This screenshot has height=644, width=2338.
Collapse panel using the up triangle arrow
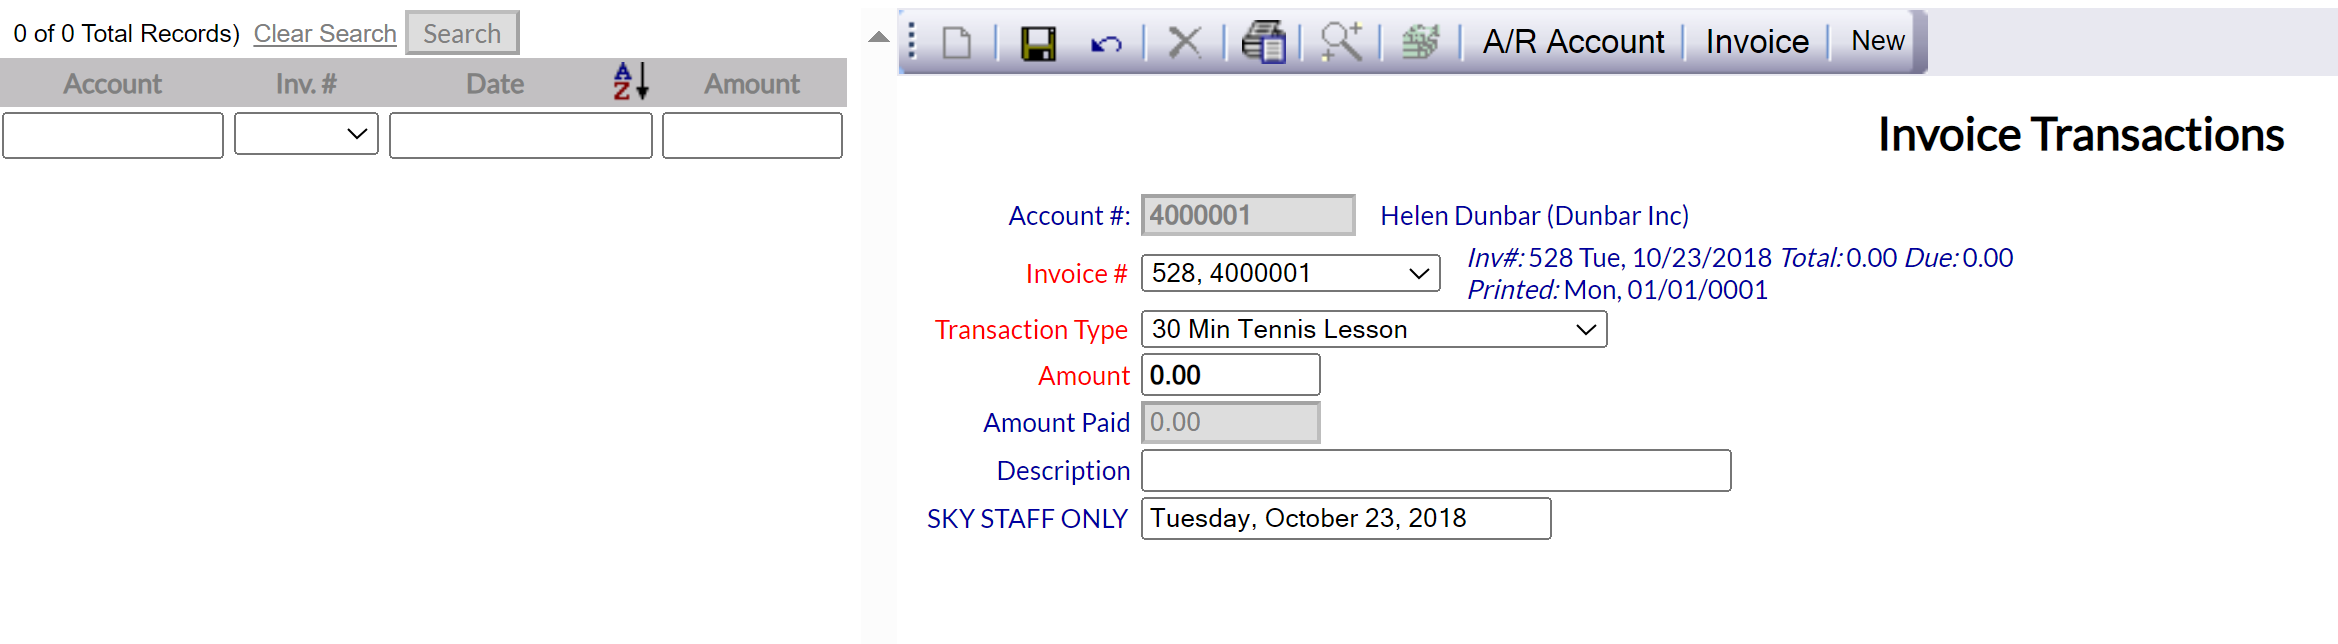[x=878, y=37]
